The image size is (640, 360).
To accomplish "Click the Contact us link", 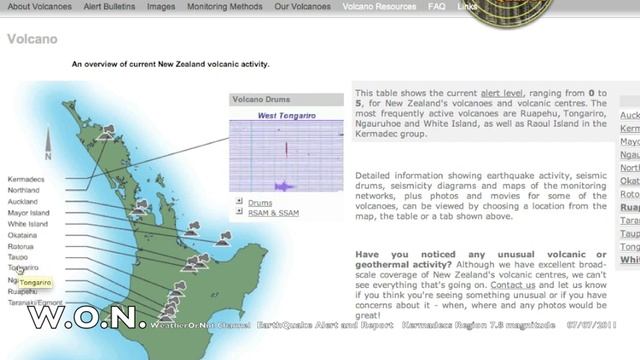I will tap(513, 285).
